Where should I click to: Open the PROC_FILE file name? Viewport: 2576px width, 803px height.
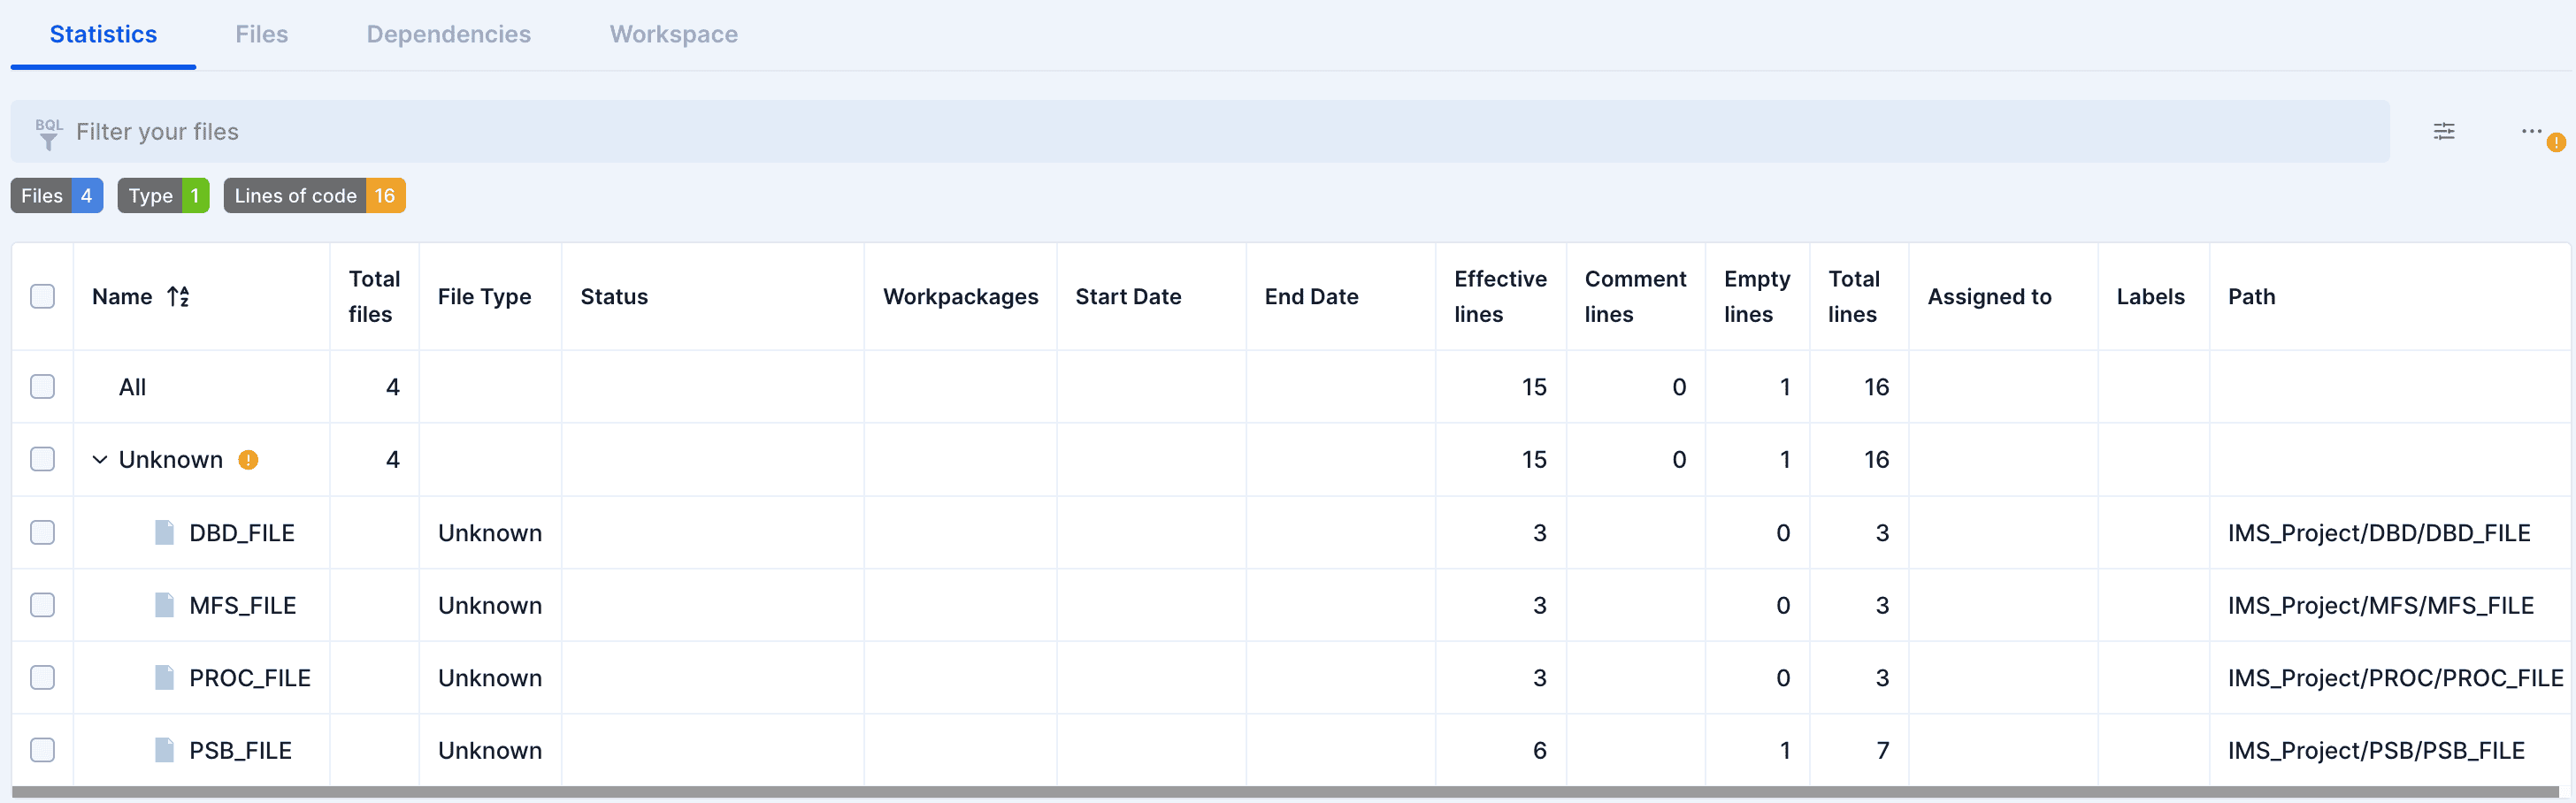point(250,678)
